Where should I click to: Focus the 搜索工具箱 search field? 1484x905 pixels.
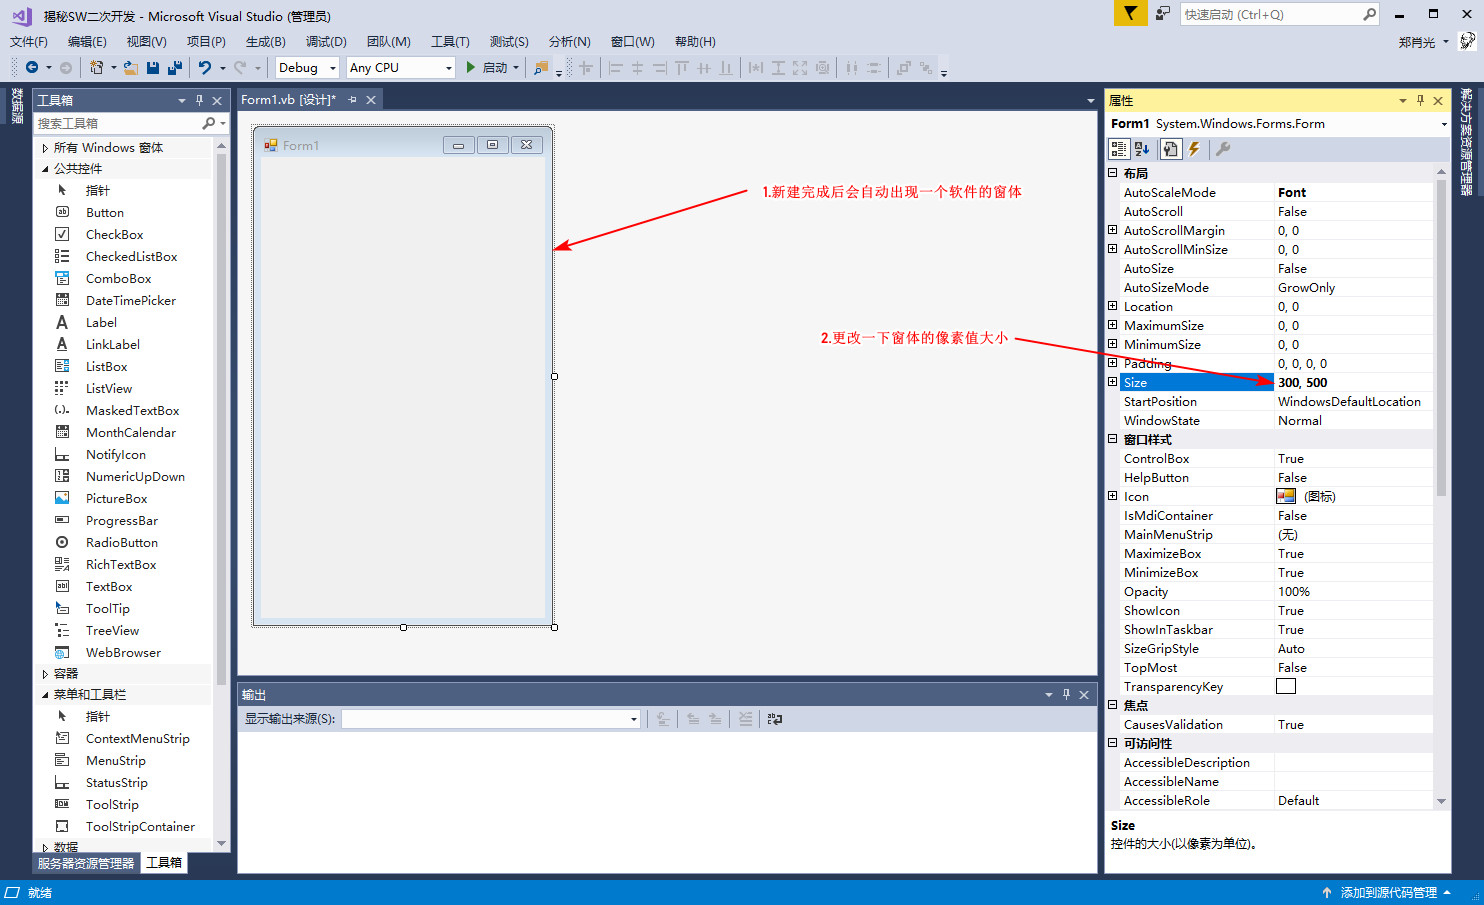pyautogui.click(x=118, y=123)
